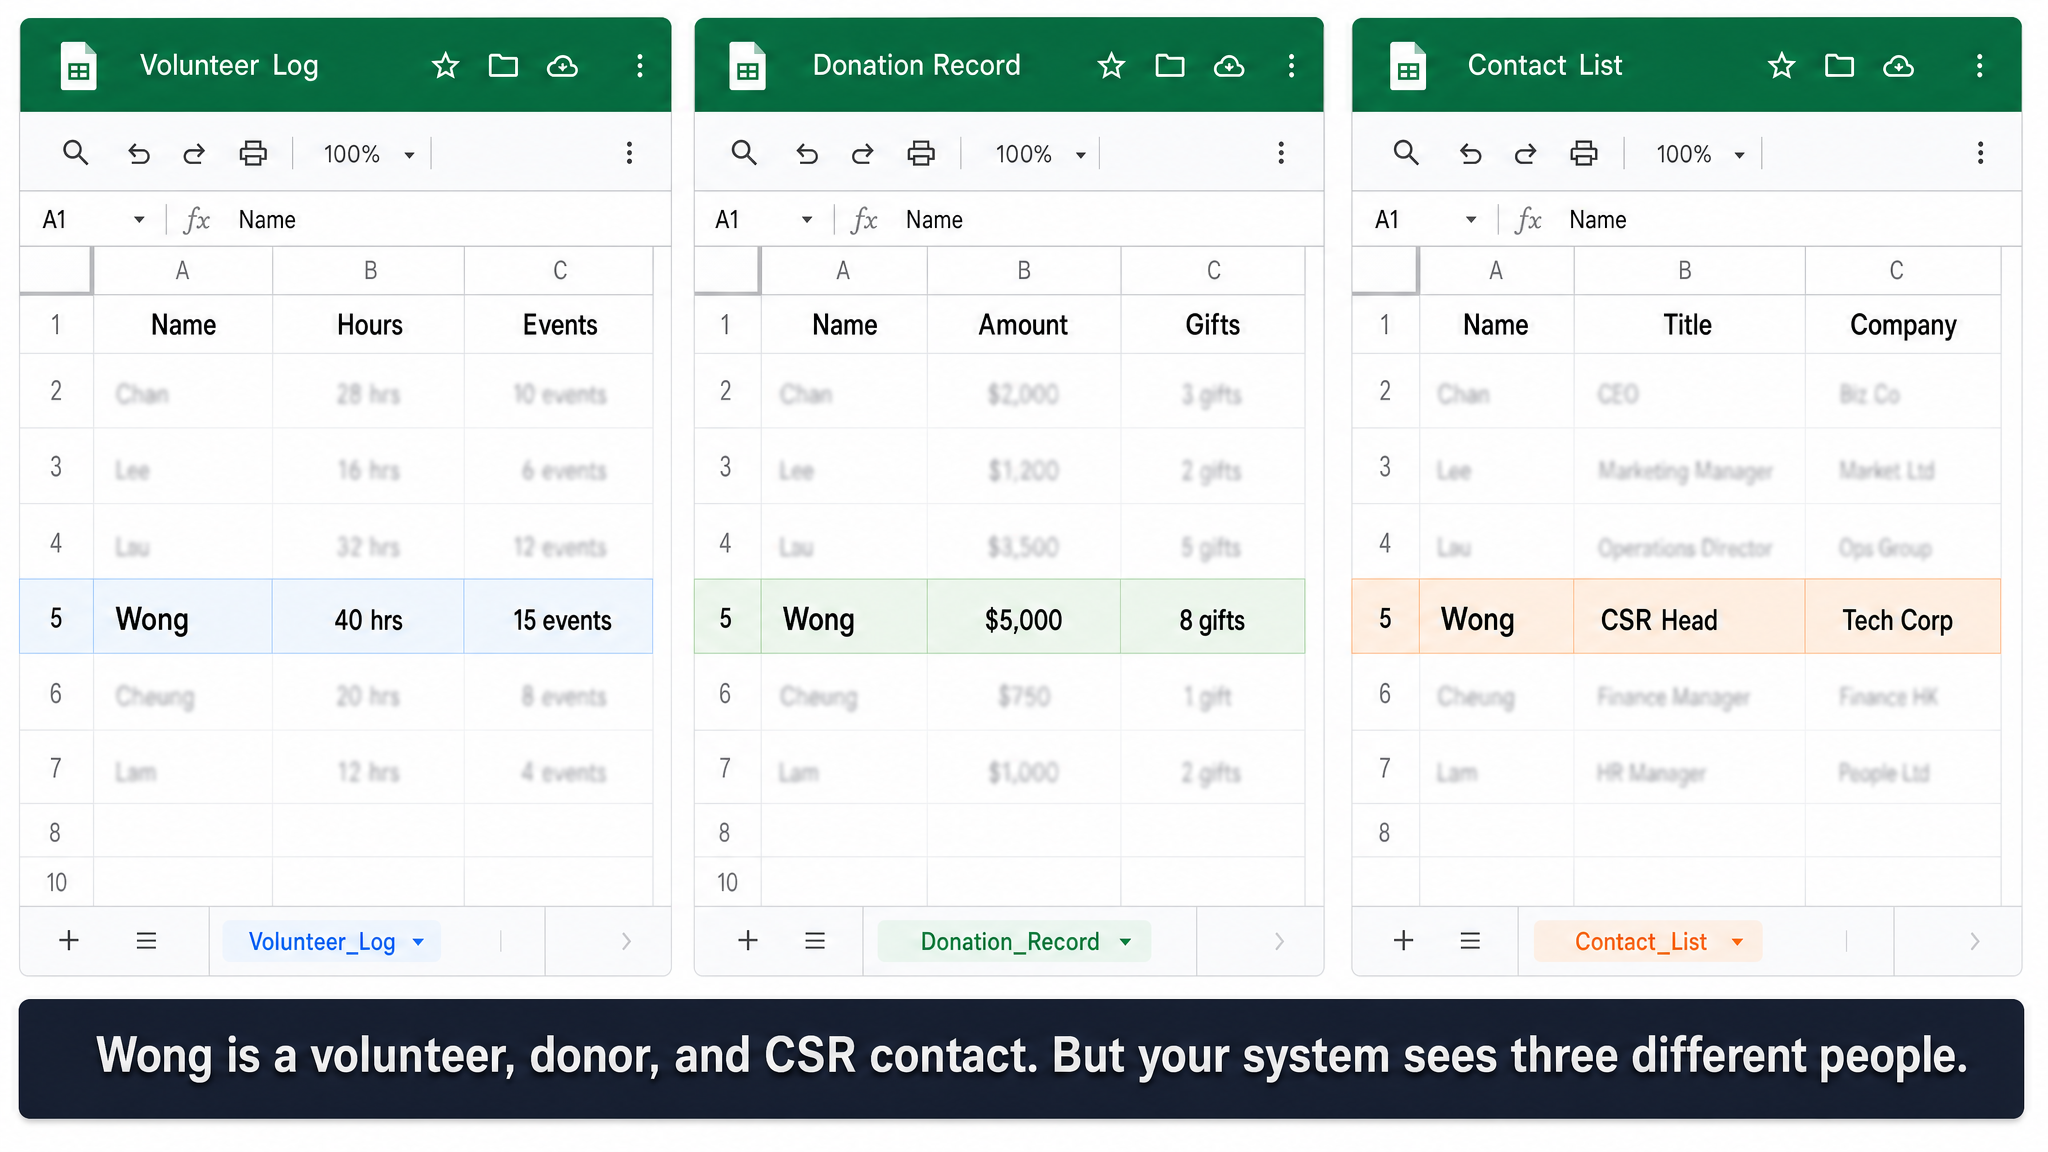Select the "CSR Head" cell

(1690, 617)
